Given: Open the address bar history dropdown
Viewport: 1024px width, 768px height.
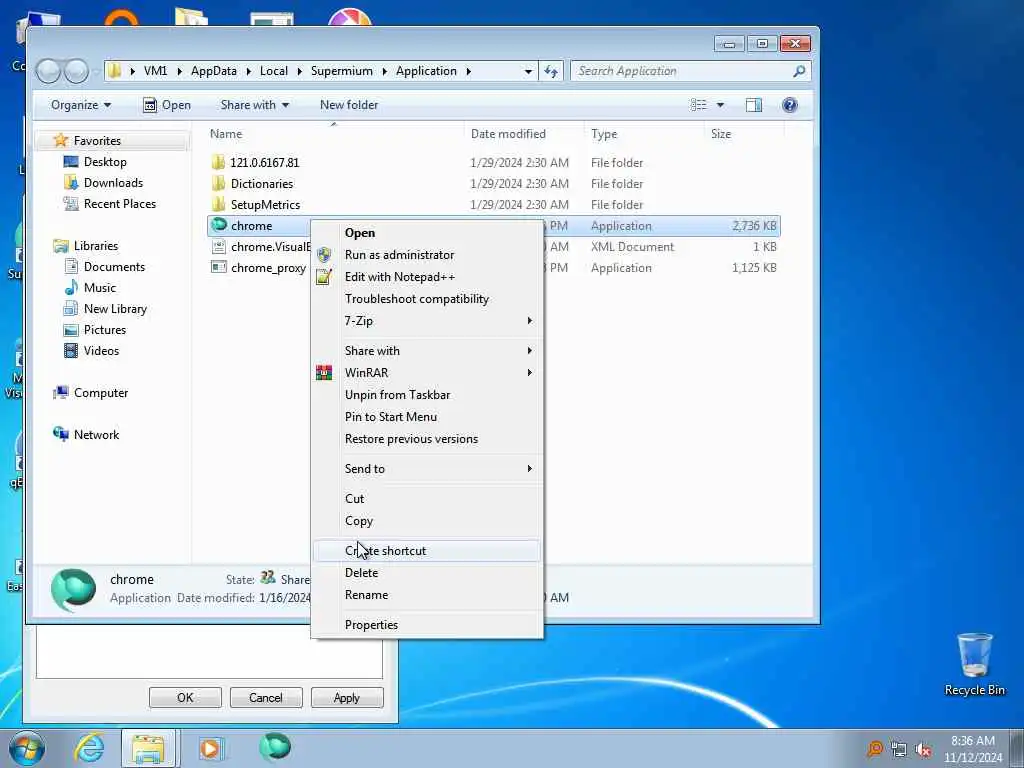Looking at the screenshot, I should pyautogui.click(x=528, y=71).
